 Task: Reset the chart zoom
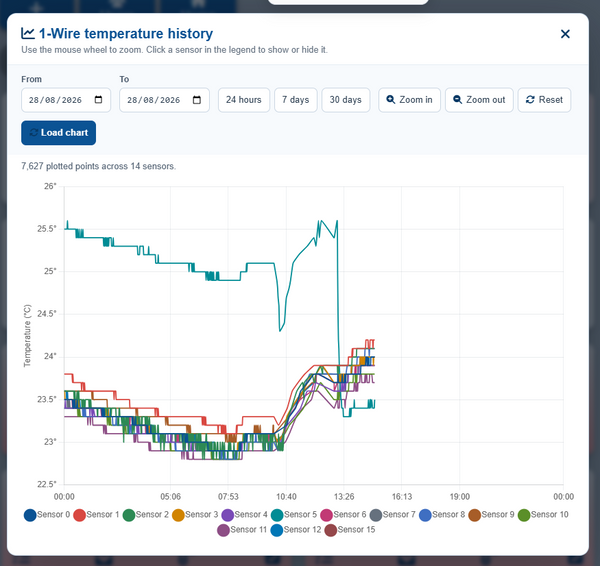click(x=544, y=100)
